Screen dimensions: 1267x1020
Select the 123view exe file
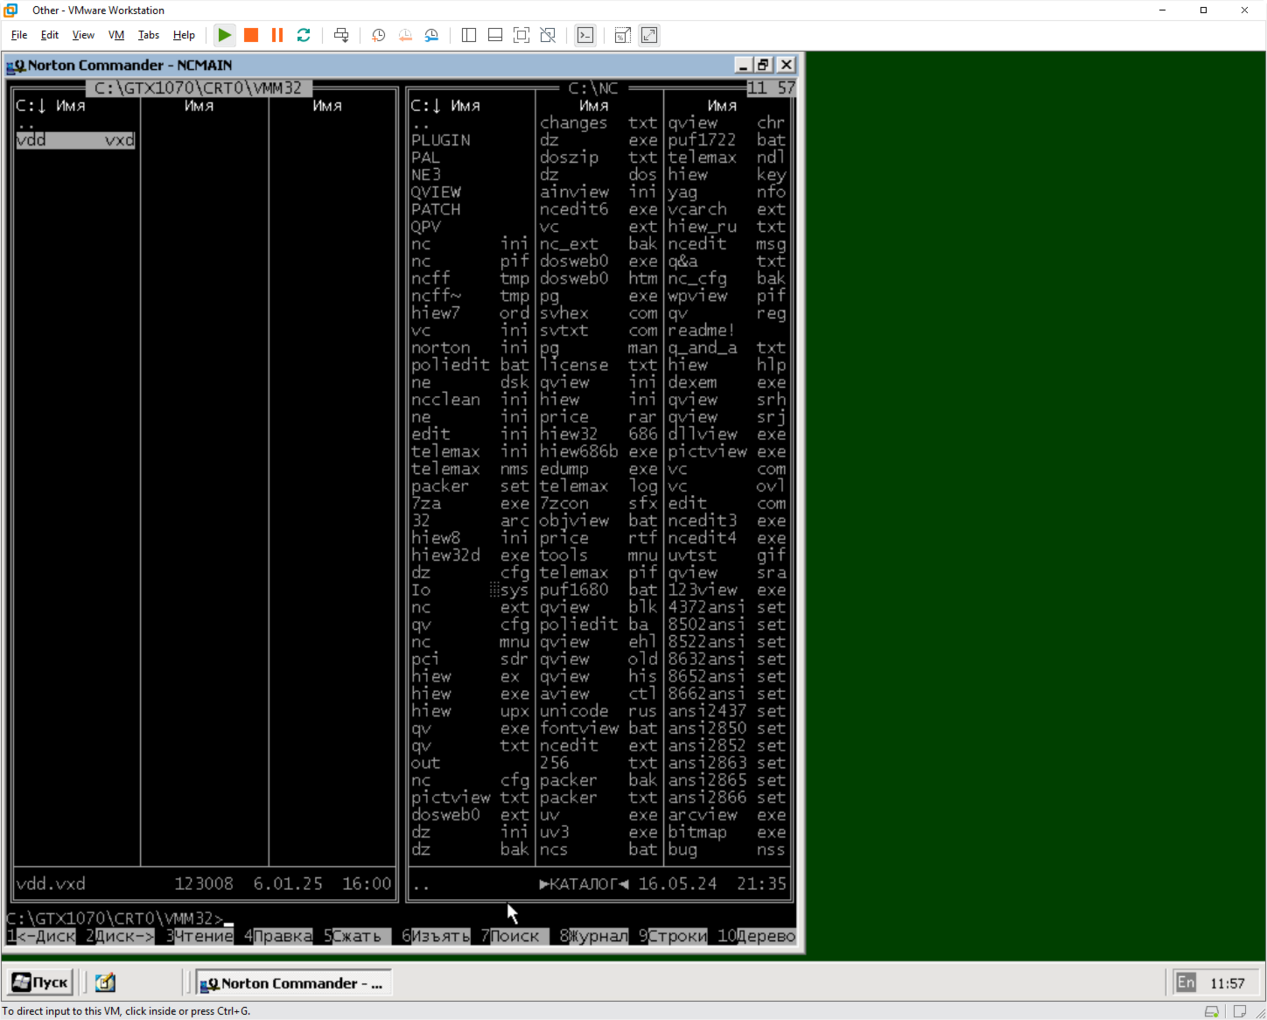(x=727, y=590)
